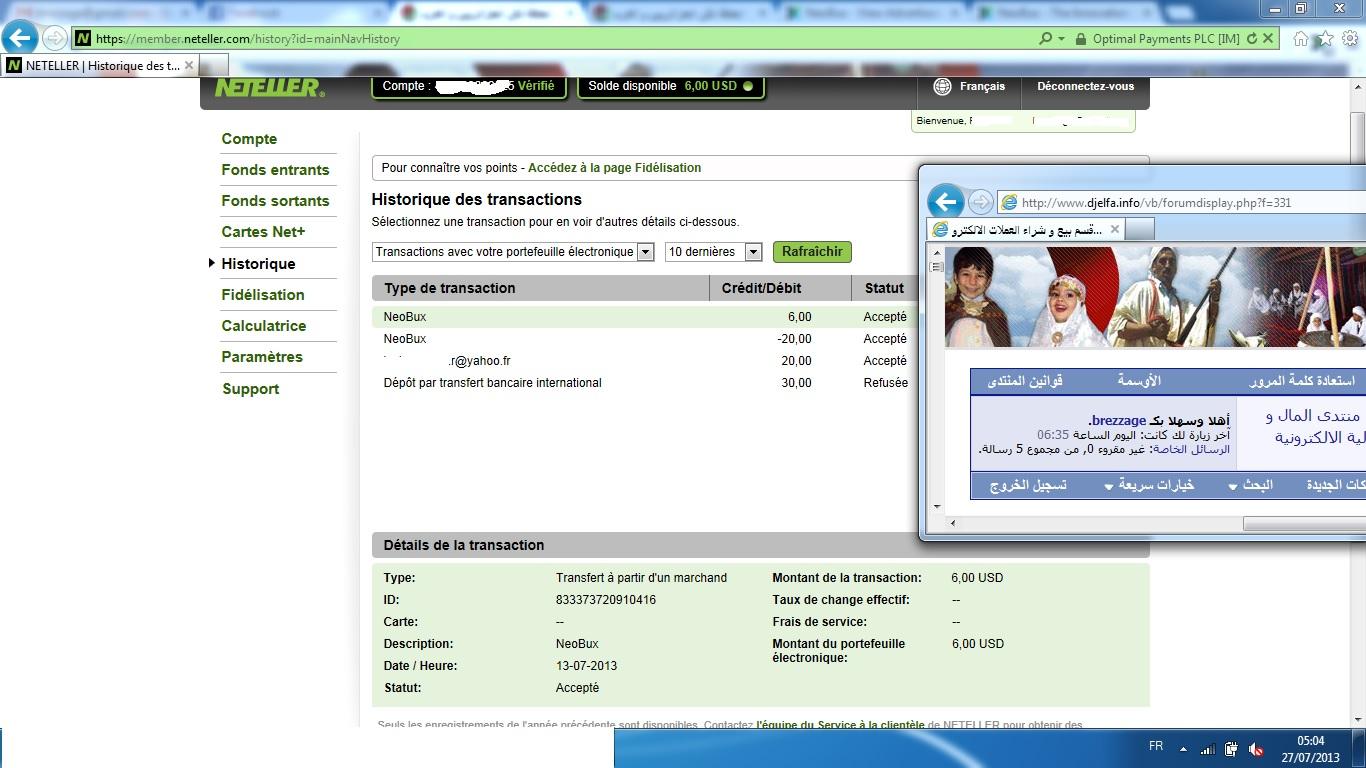
Task: Click the globe language icon next to Français
Action: pyautogui.click(x=942, y=87)
